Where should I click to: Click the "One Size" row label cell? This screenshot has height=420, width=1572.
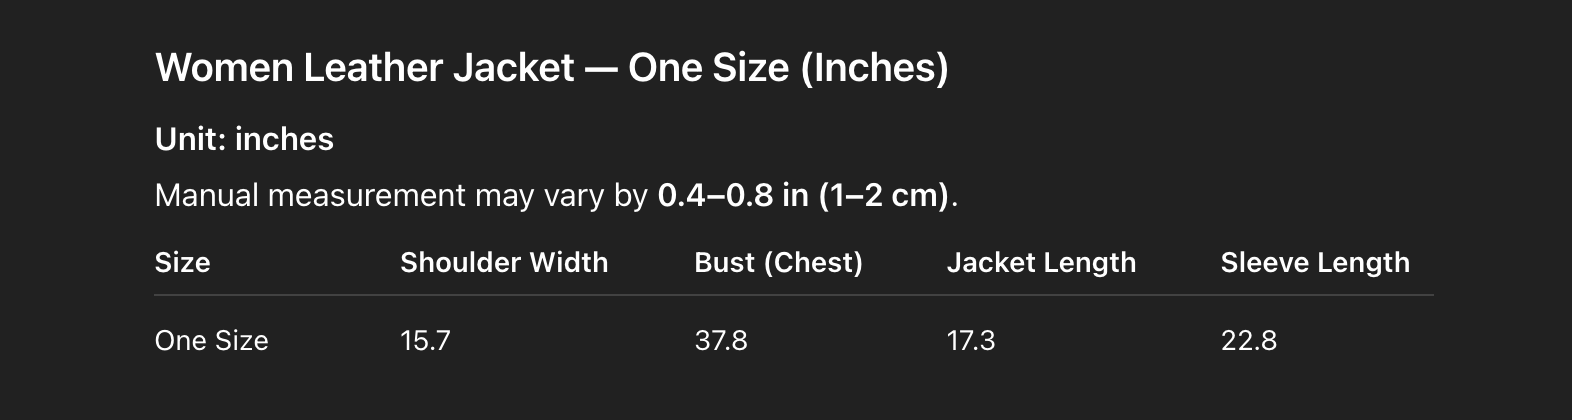click(211, 341)
